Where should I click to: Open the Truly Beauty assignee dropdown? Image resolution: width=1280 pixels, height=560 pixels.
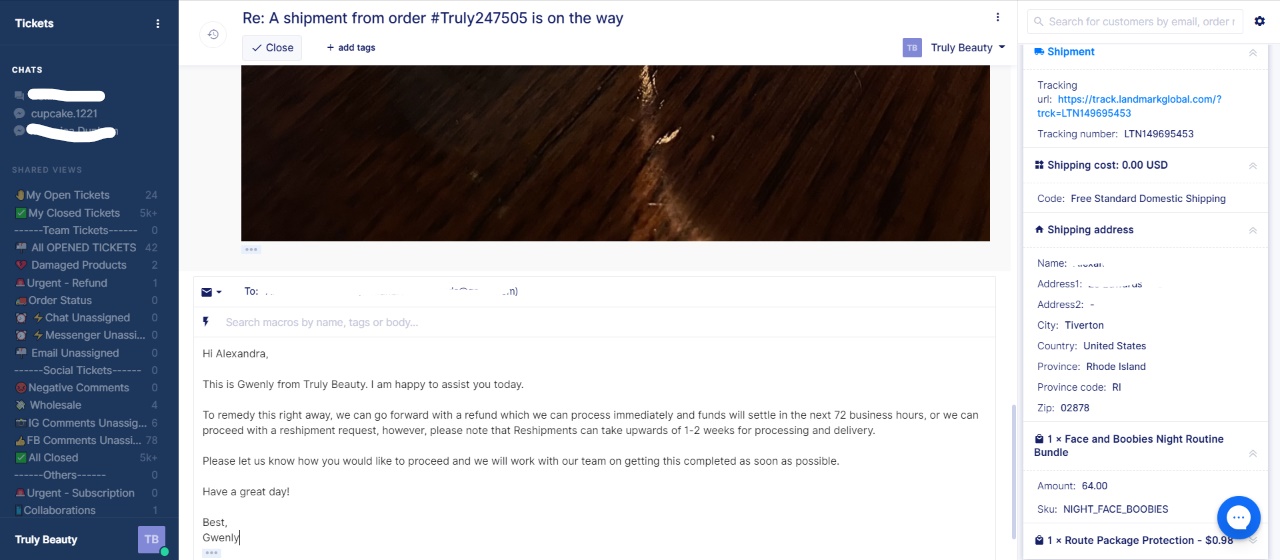click(954, 47)
